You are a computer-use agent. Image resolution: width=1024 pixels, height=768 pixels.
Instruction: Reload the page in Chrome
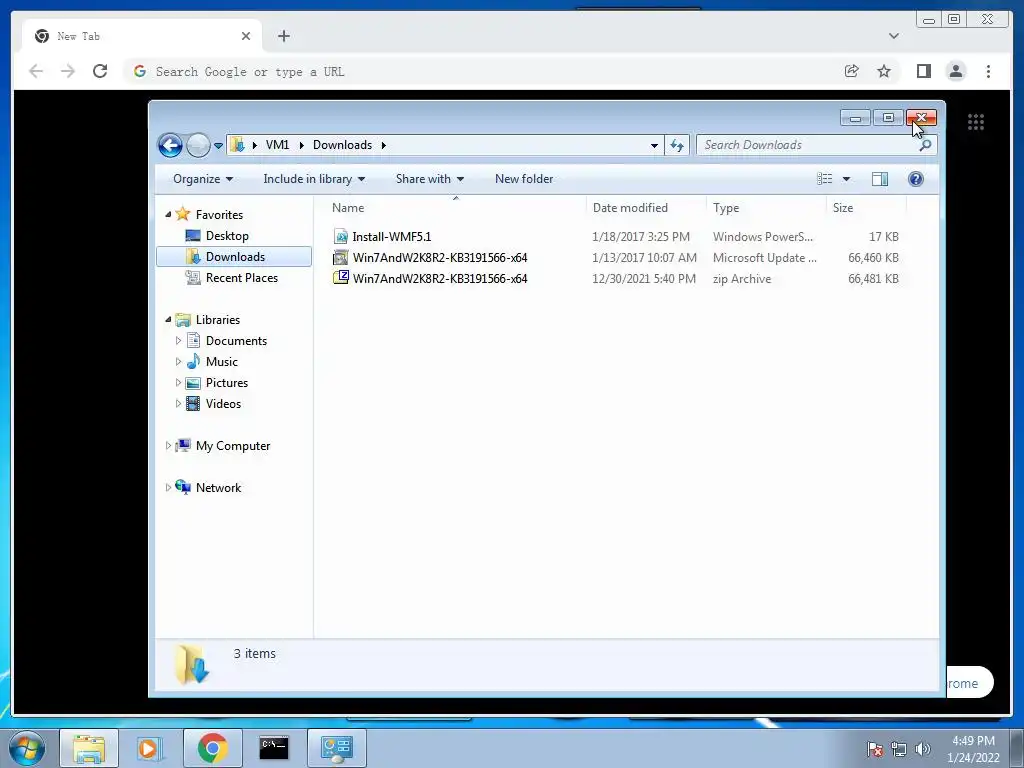click(x=100, y=71)
